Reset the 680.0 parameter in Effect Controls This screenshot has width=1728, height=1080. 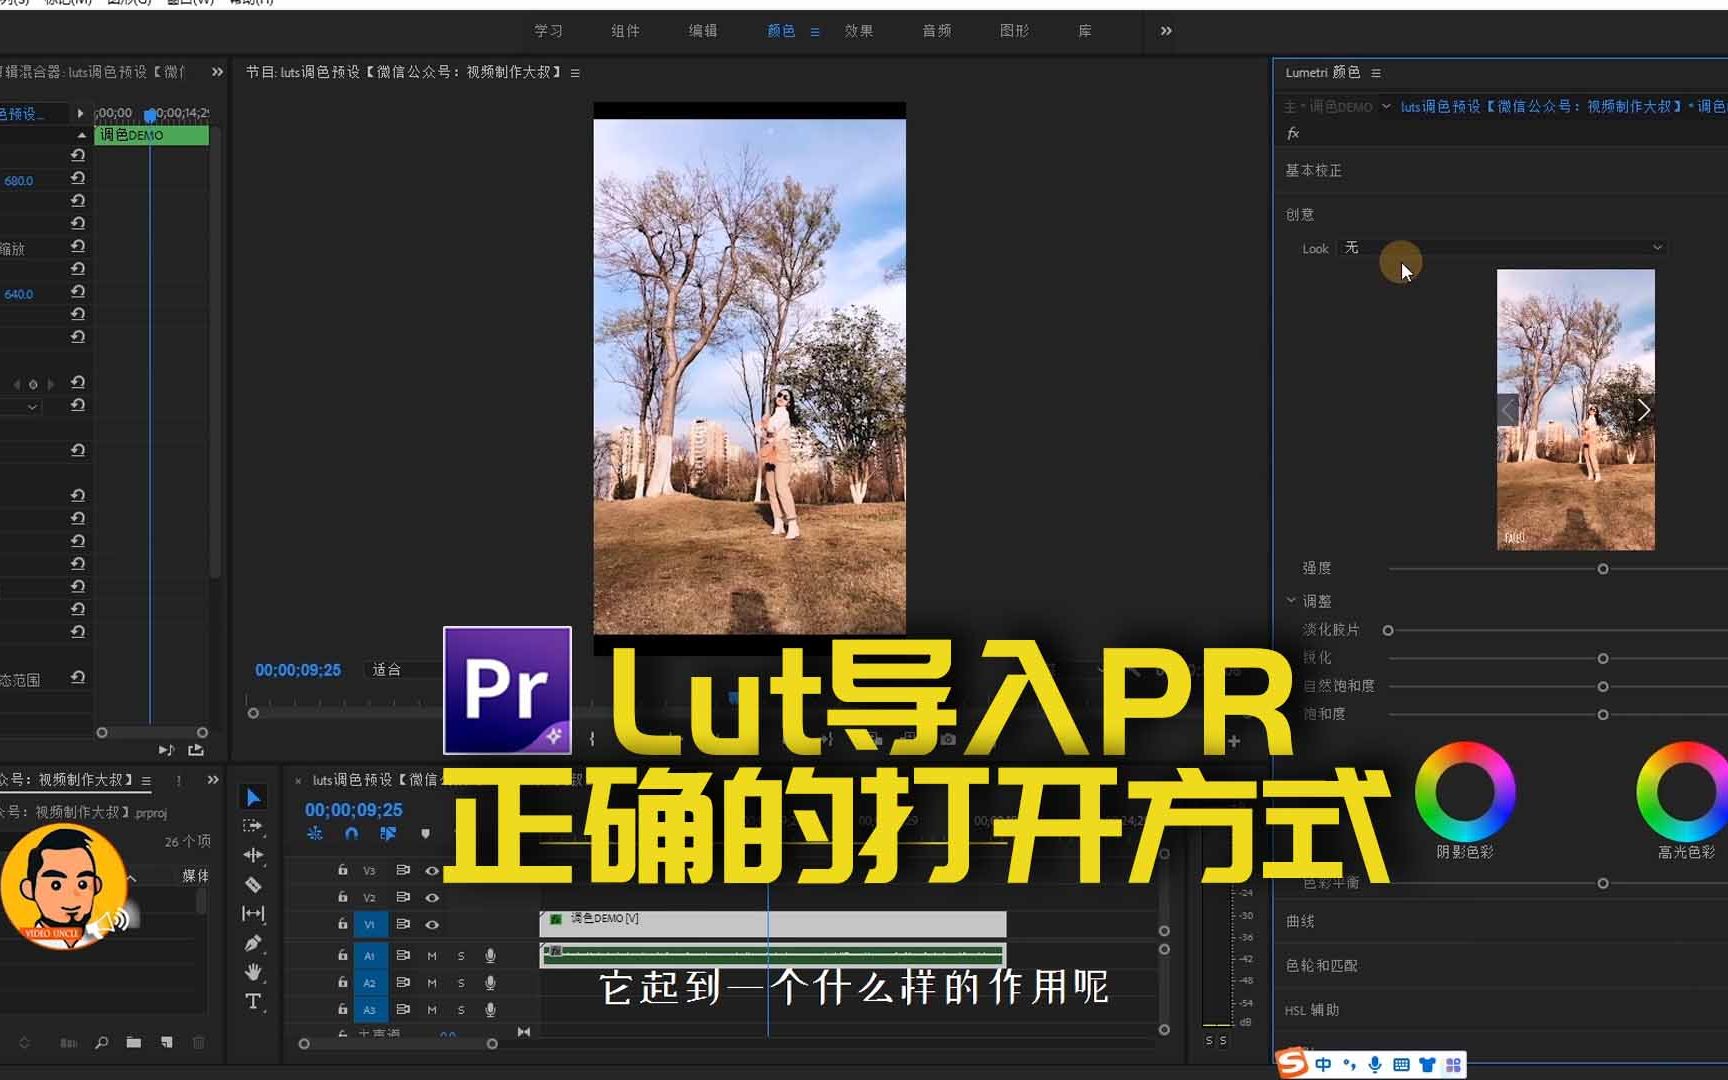[x=77, y=178]
